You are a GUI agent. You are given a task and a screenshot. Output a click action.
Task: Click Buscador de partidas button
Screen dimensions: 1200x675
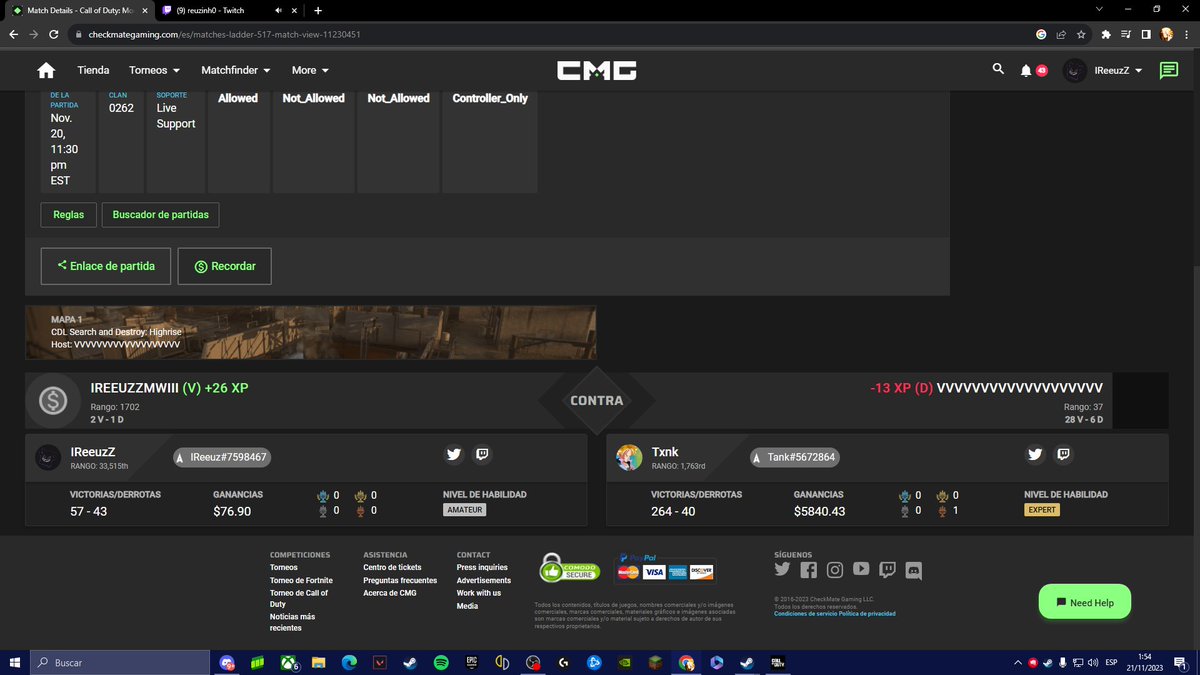(161, 214)
